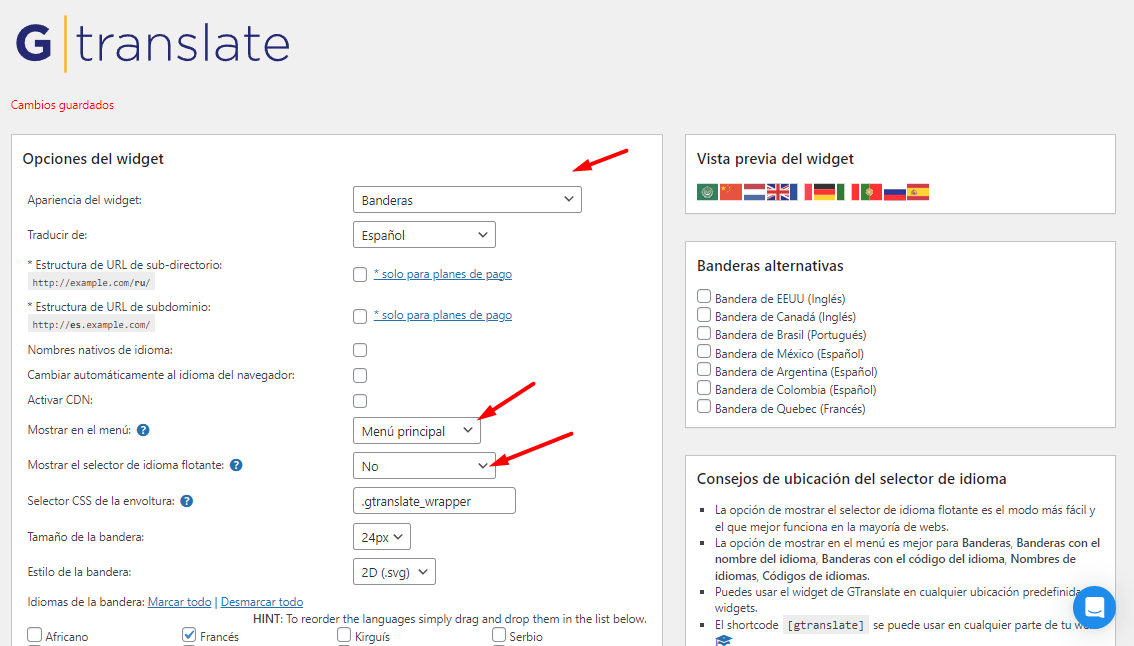Open the Traducir de Español dropdown
1134x646 pixels.
point(424,235)
